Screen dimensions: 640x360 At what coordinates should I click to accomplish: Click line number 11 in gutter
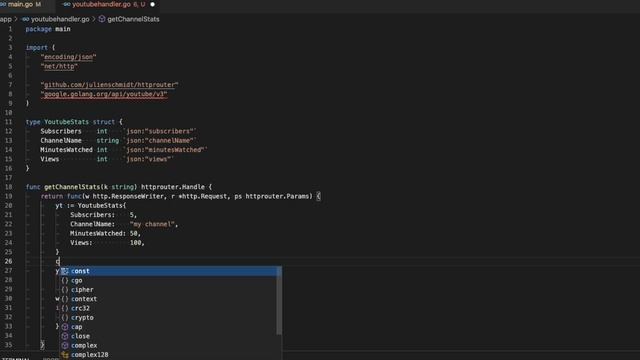point(9,122)
